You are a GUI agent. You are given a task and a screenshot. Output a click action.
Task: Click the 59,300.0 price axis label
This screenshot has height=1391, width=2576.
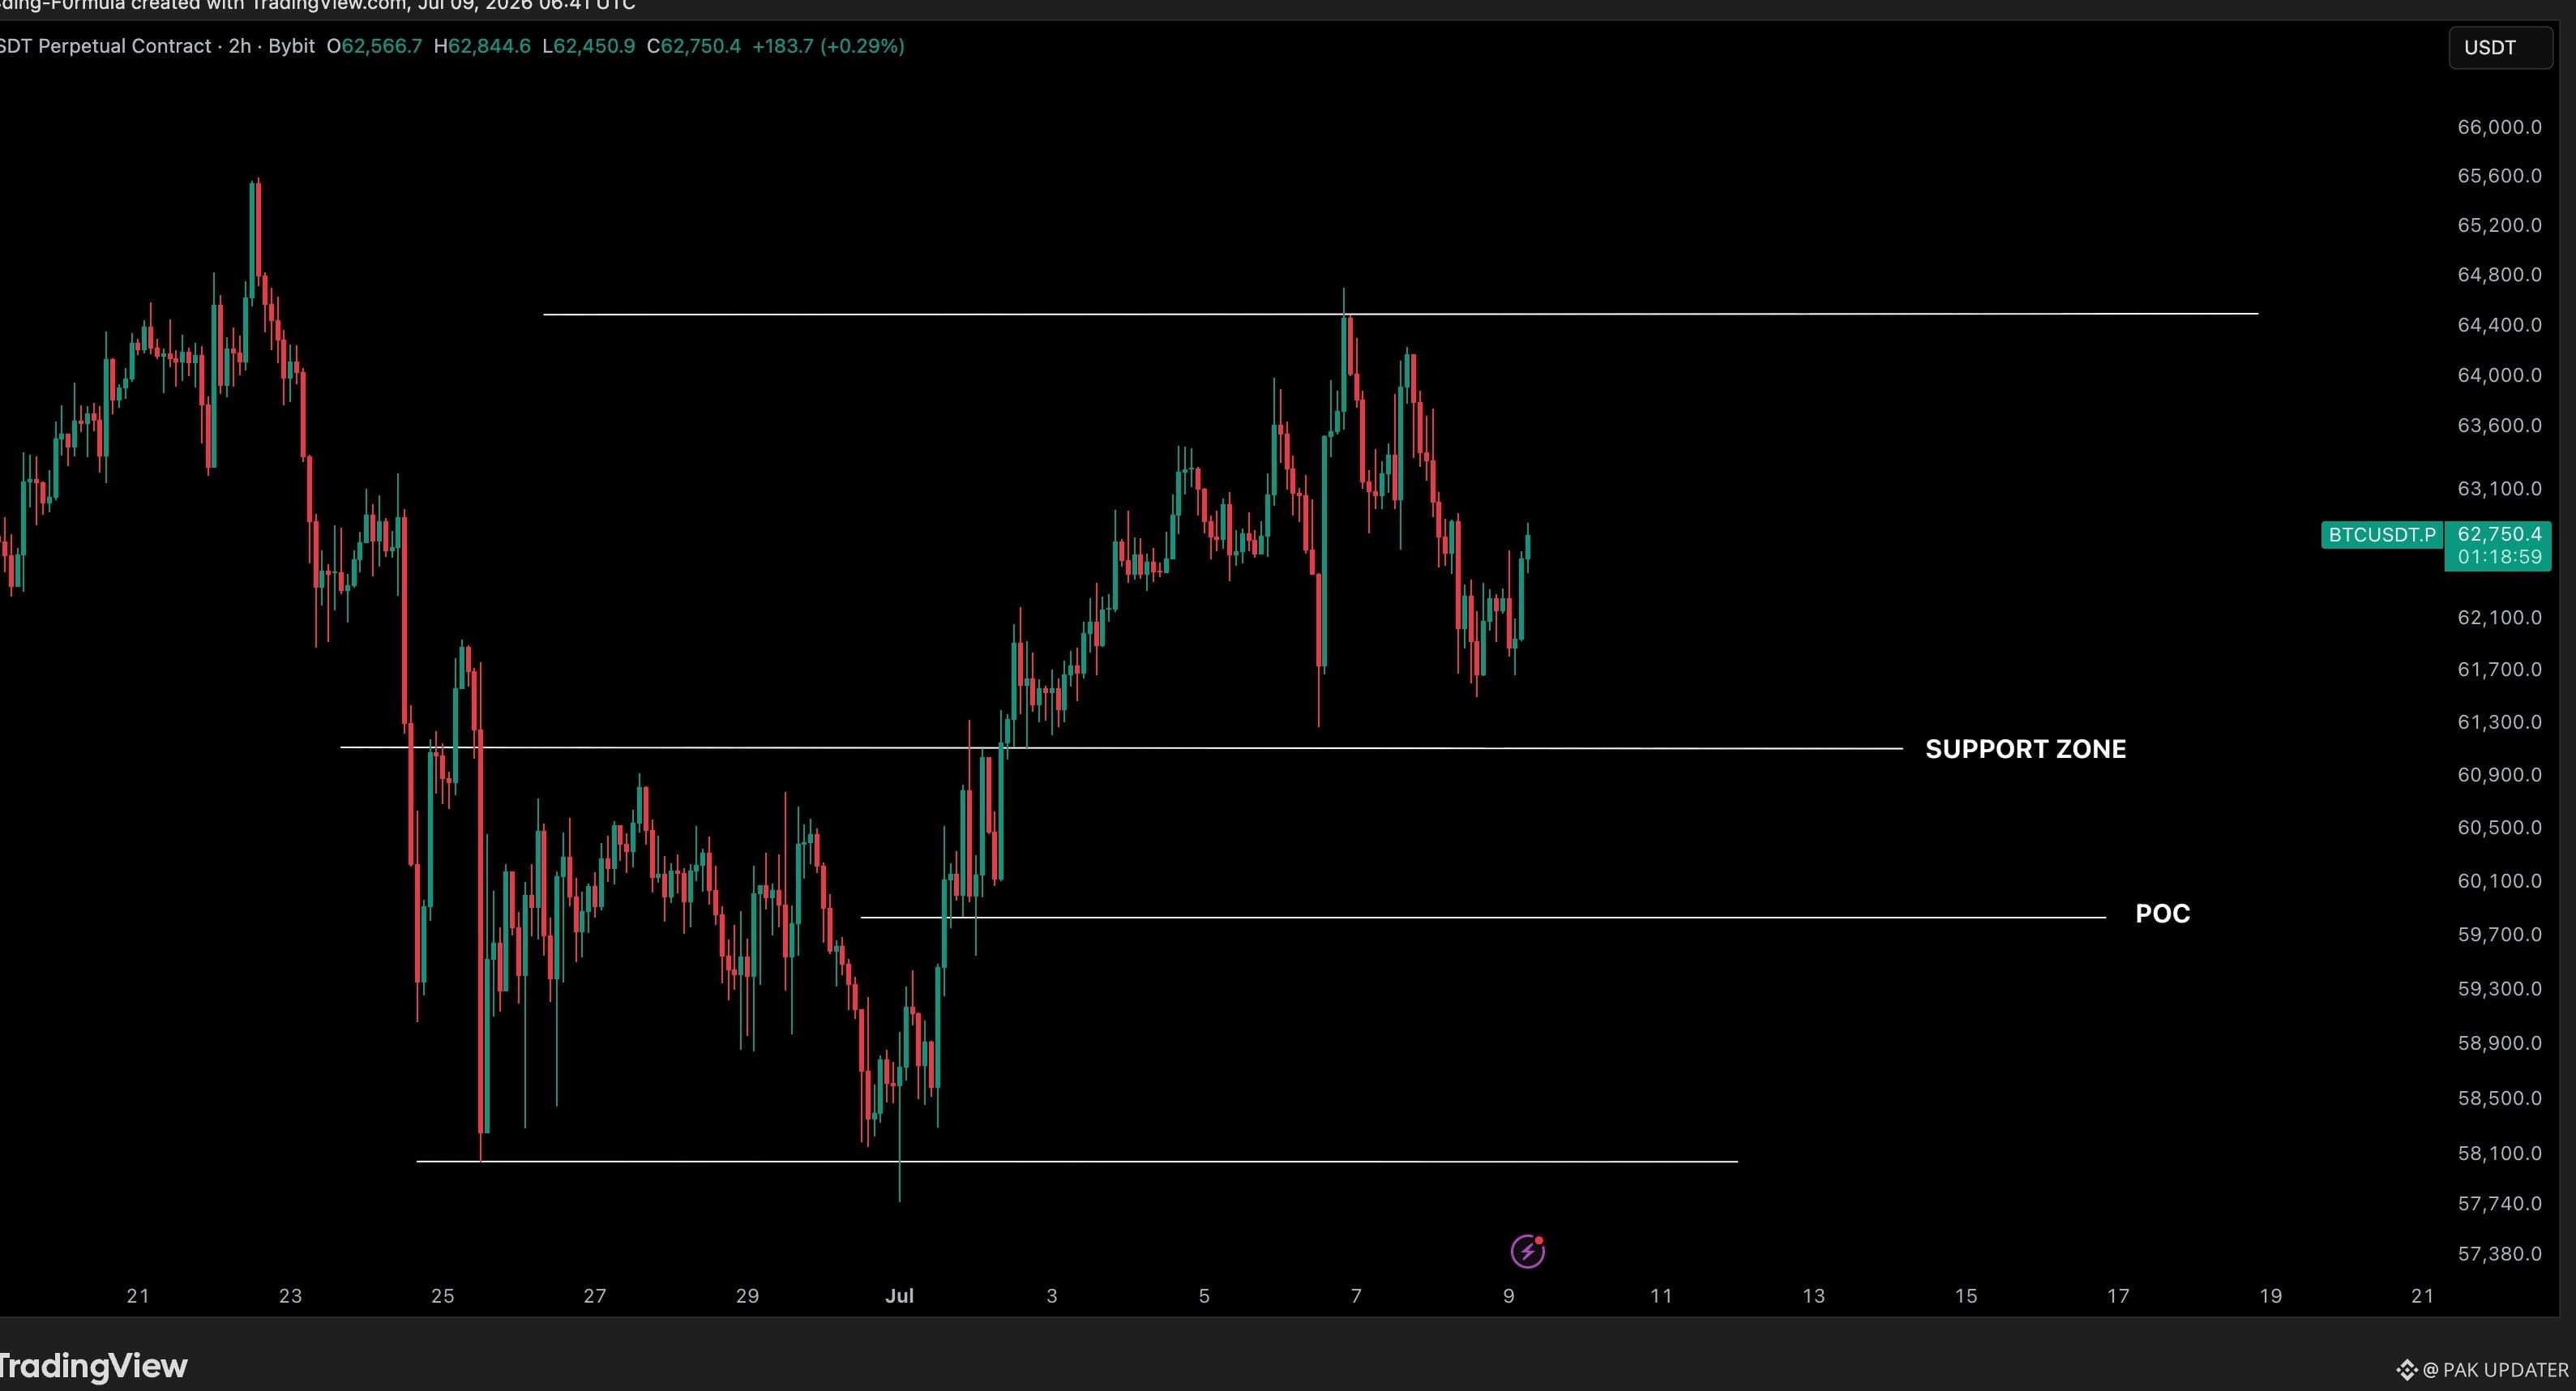[2499, 989]
